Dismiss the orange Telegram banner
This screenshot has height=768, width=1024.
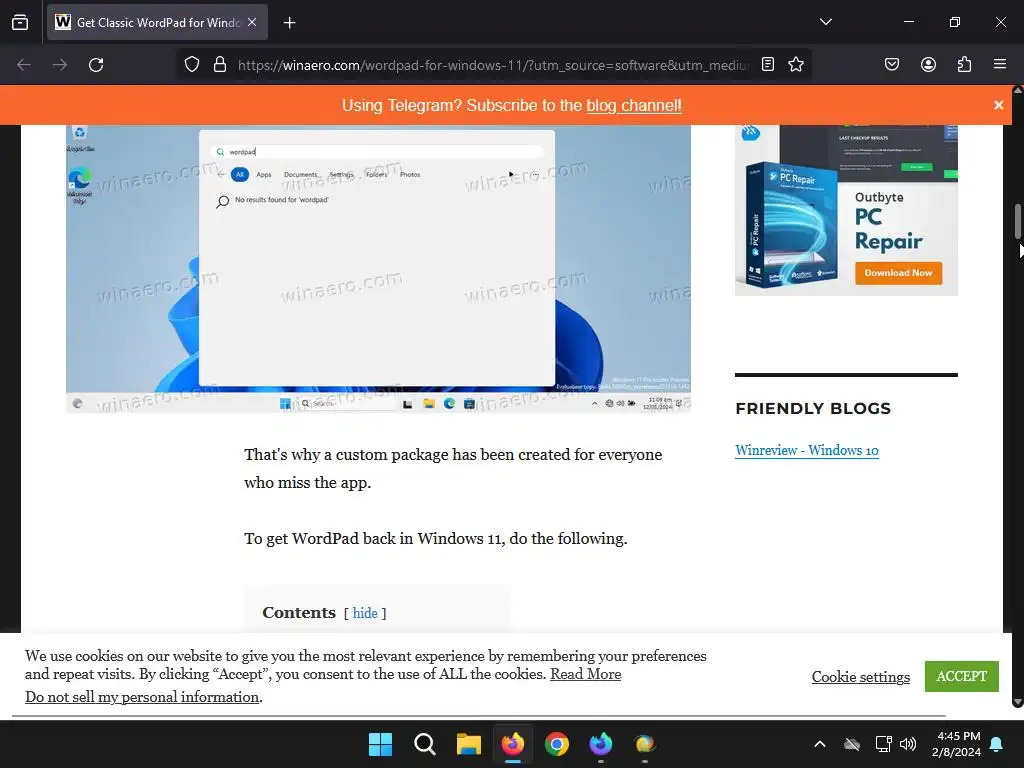[x=998, y=105]
